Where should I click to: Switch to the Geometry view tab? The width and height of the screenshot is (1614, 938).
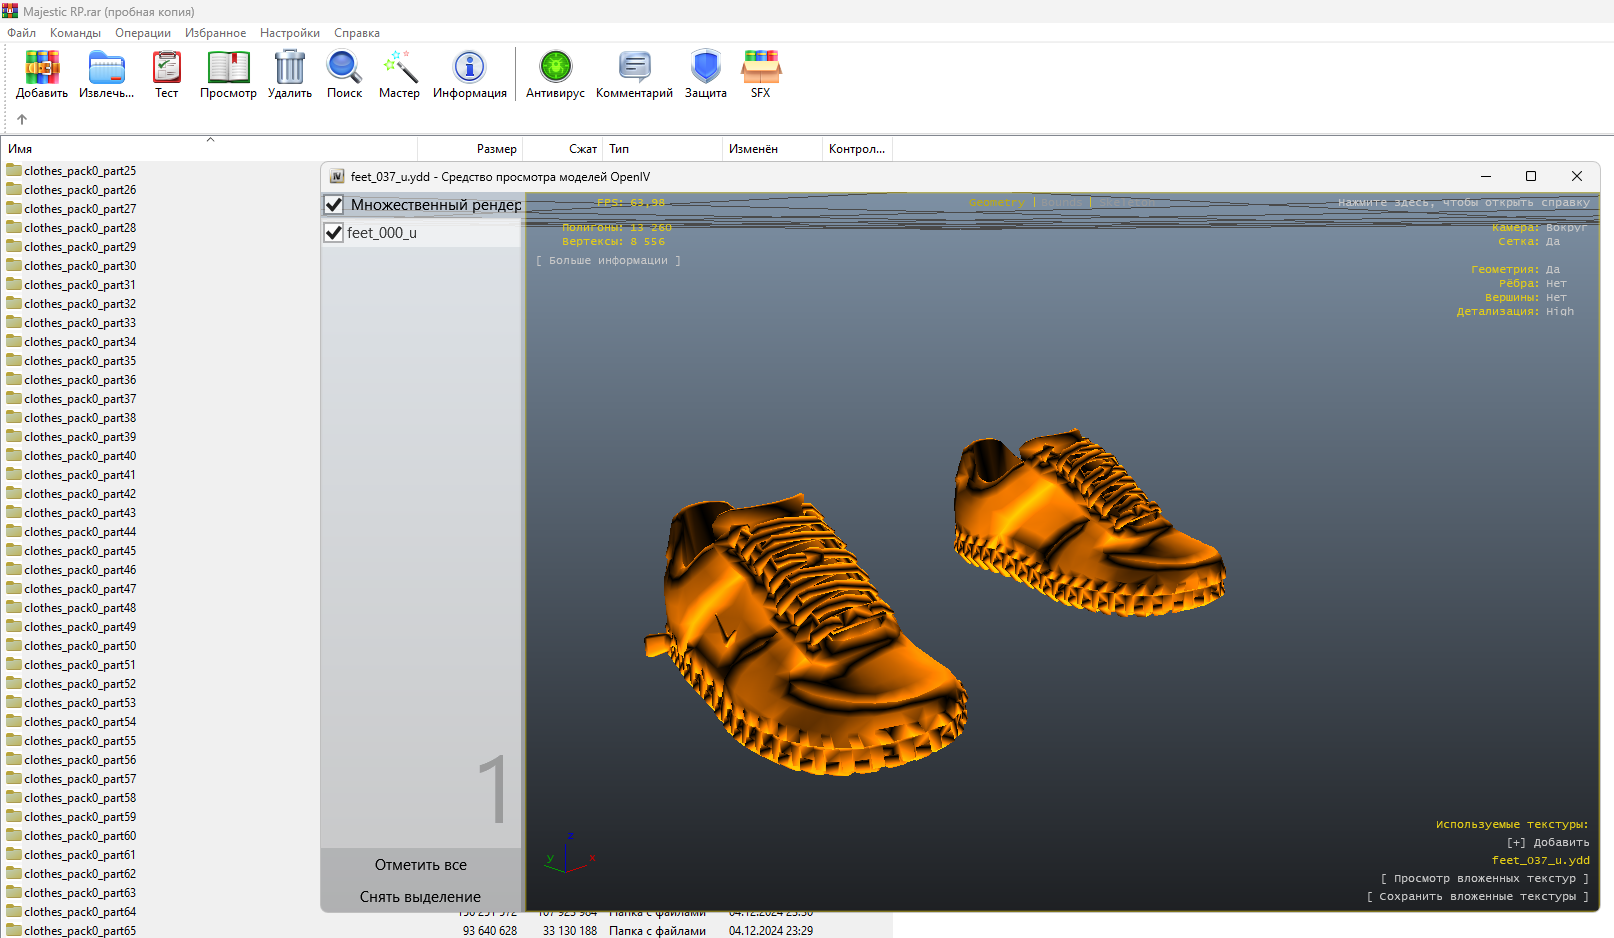coord(996,203)
